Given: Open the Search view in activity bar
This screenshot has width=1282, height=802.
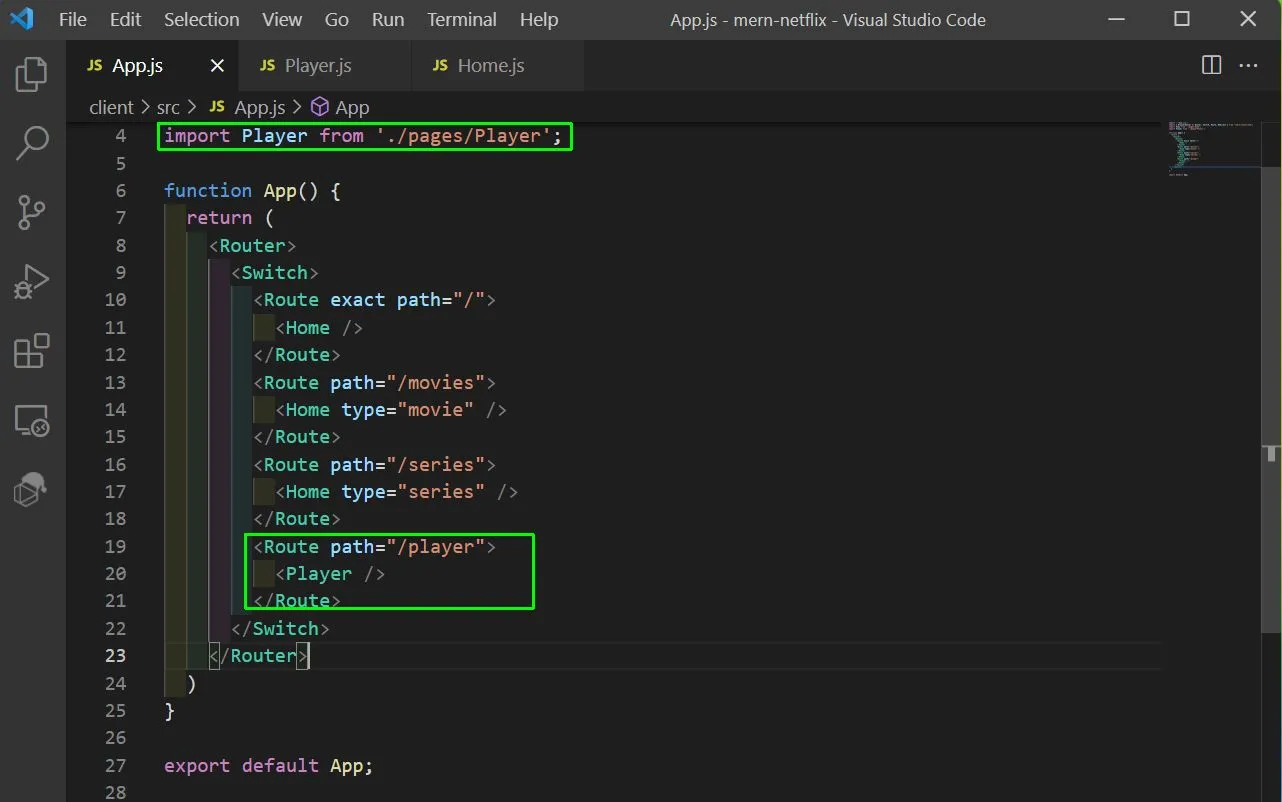Looking at the screenshot, I should tap(32, 143).
